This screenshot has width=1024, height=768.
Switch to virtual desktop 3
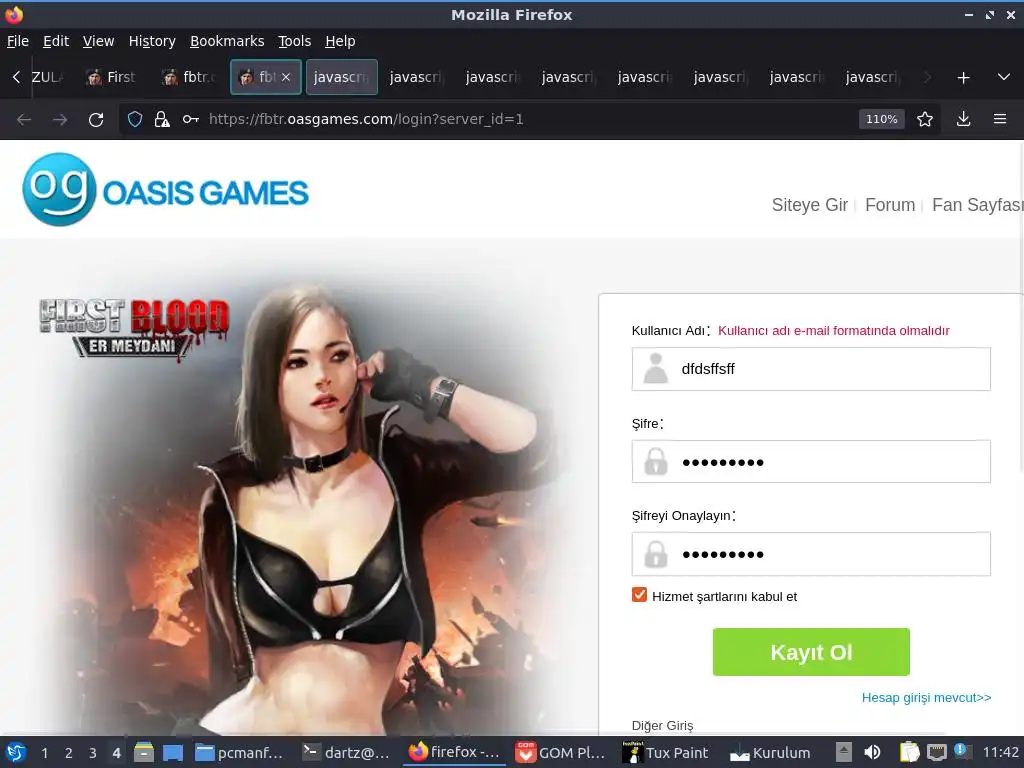93,753
